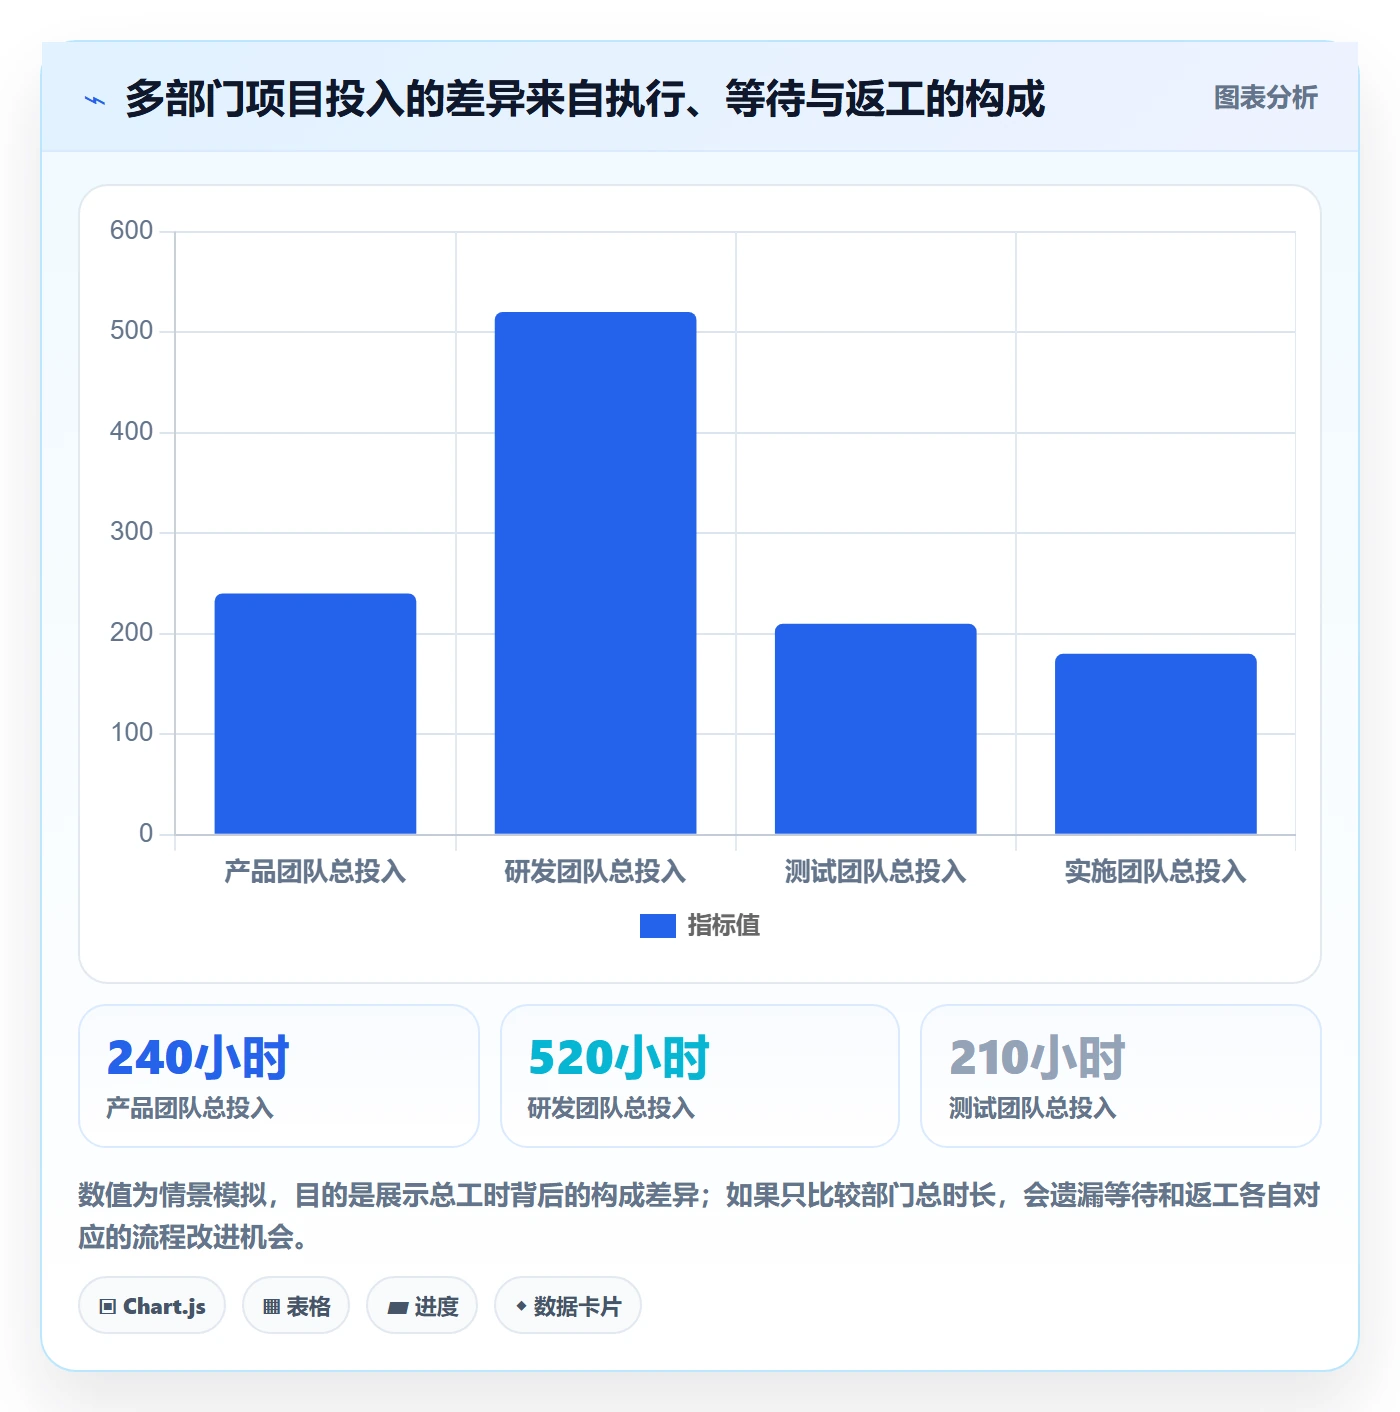Click the 500 y-axis tick label
This screenshot has height=1412, width=1400.
pyautogui.click(x=131, y=331)
